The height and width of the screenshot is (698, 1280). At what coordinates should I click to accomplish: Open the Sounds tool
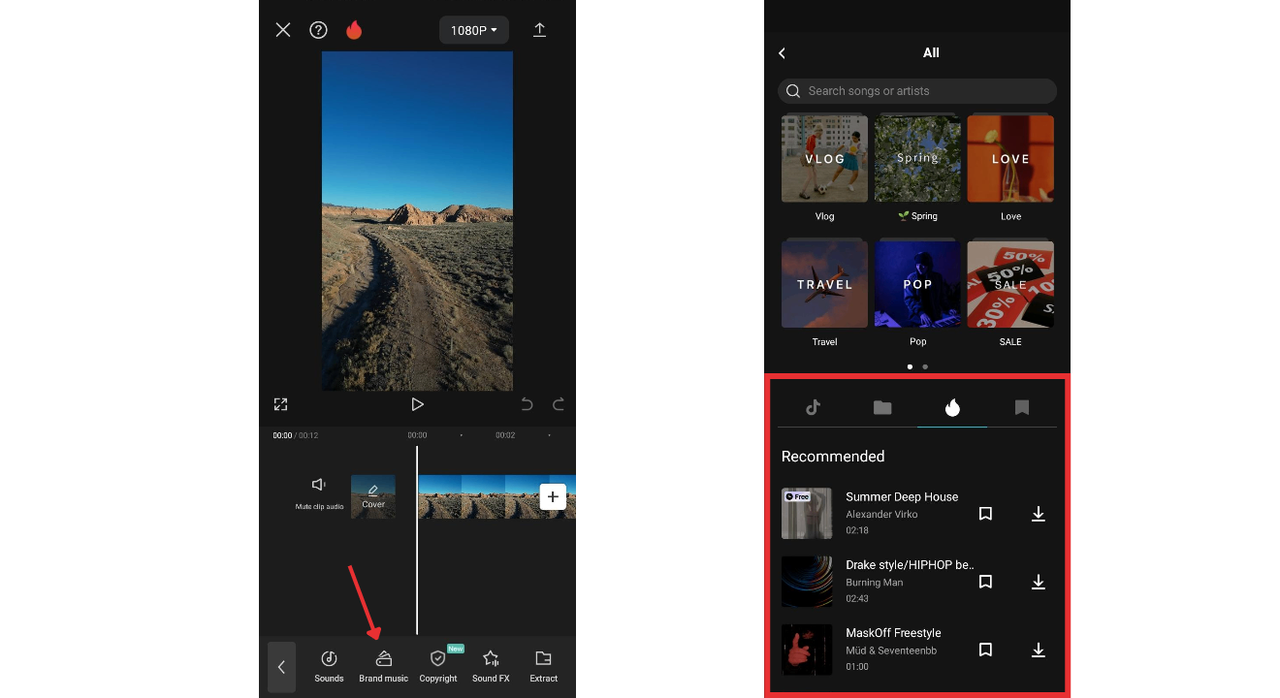click(329, 666)
